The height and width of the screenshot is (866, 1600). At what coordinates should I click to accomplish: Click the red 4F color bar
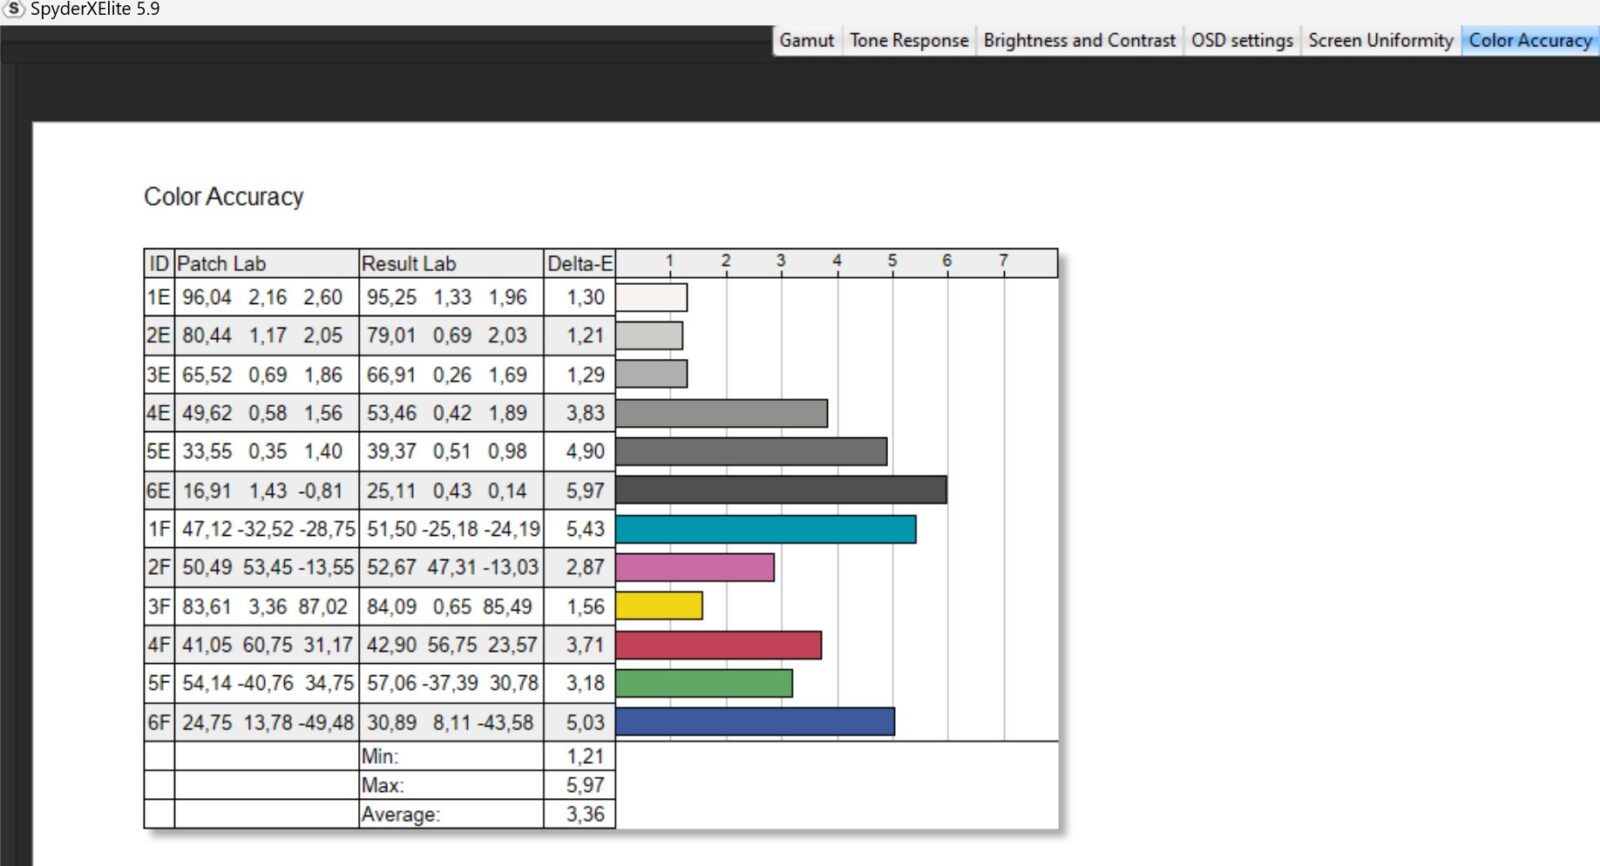tap(718, 645)
